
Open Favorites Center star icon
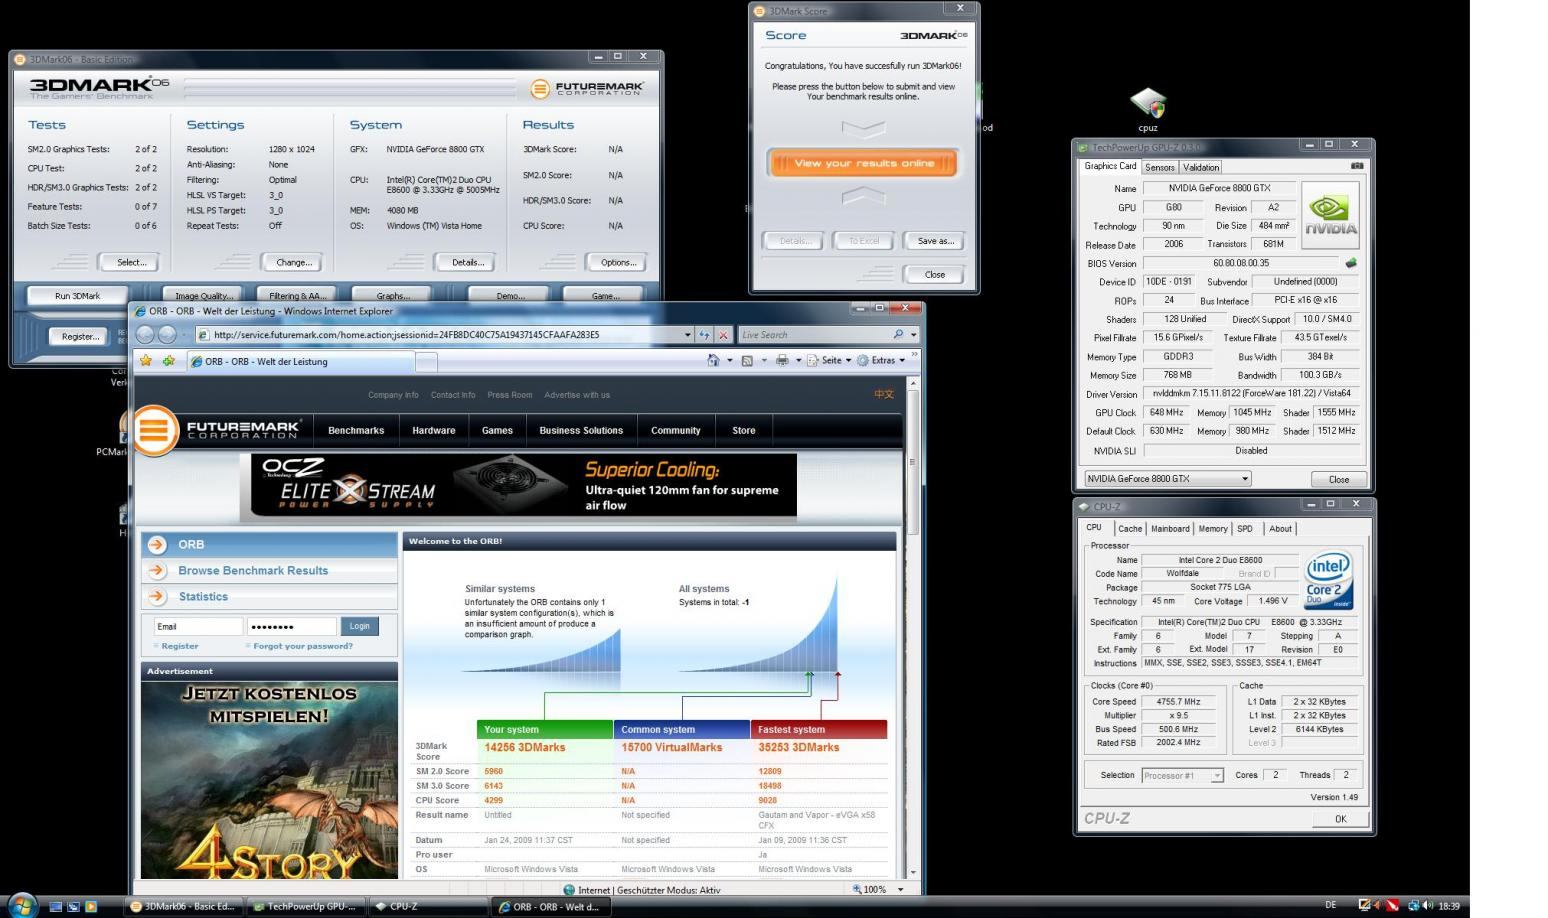[x=146, y=361]
